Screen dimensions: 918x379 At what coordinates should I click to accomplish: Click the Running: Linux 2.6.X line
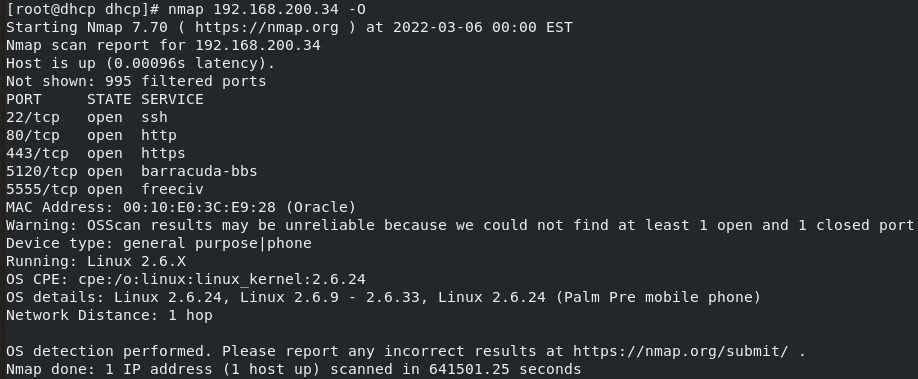[x=96, y=261]
